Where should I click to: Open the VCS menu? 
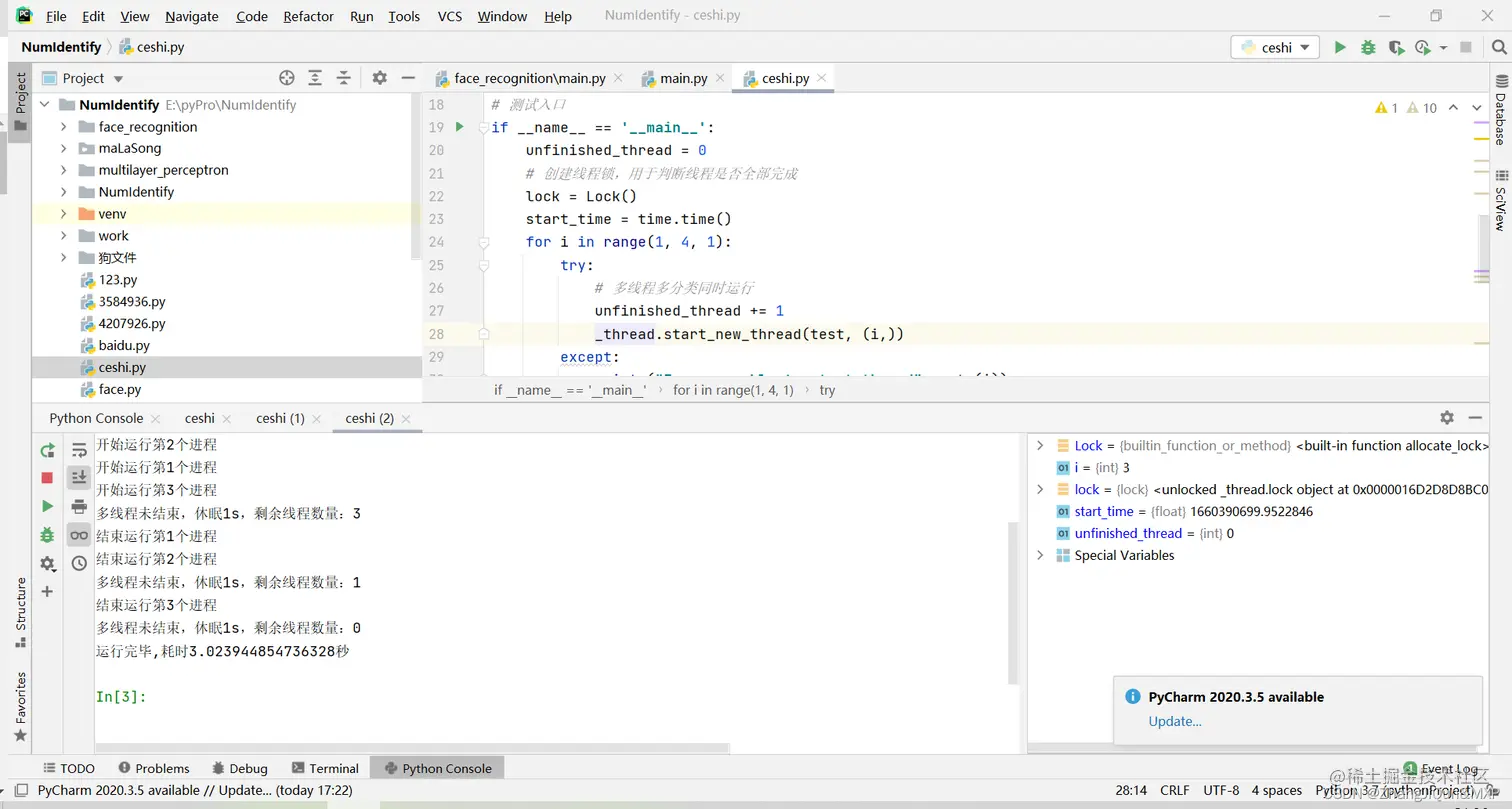[x=449, y=16]
